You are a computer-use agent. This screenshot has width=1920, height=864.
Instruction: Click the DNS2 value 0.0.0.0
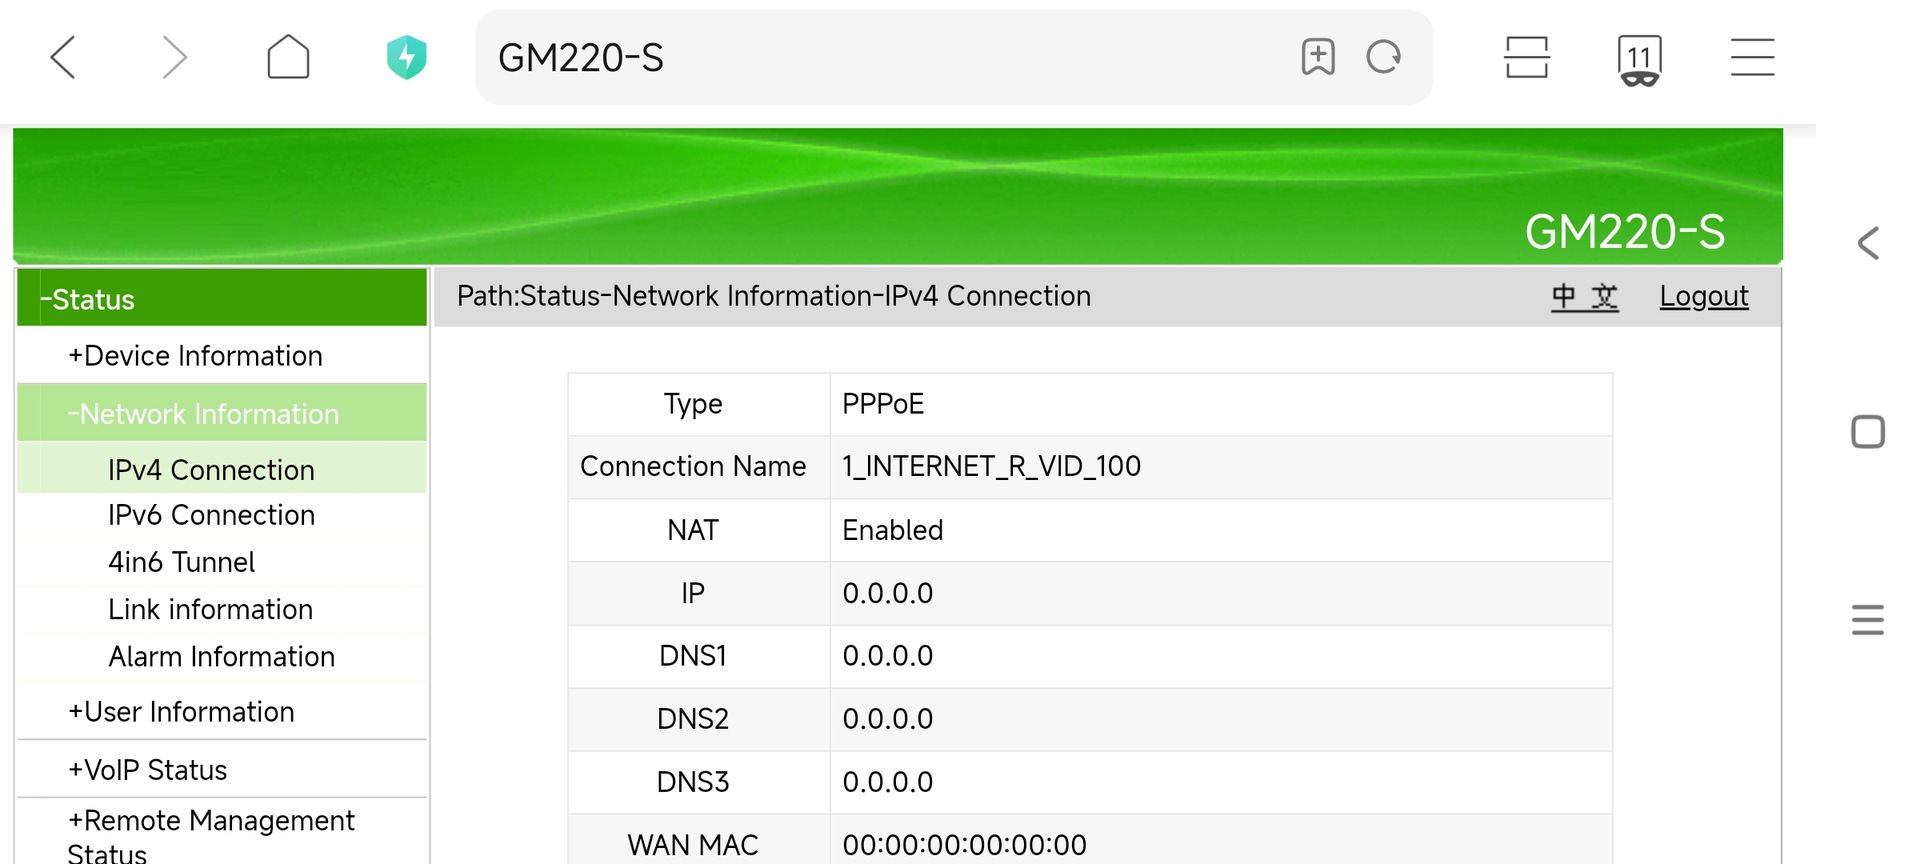[x=888, y=719]
